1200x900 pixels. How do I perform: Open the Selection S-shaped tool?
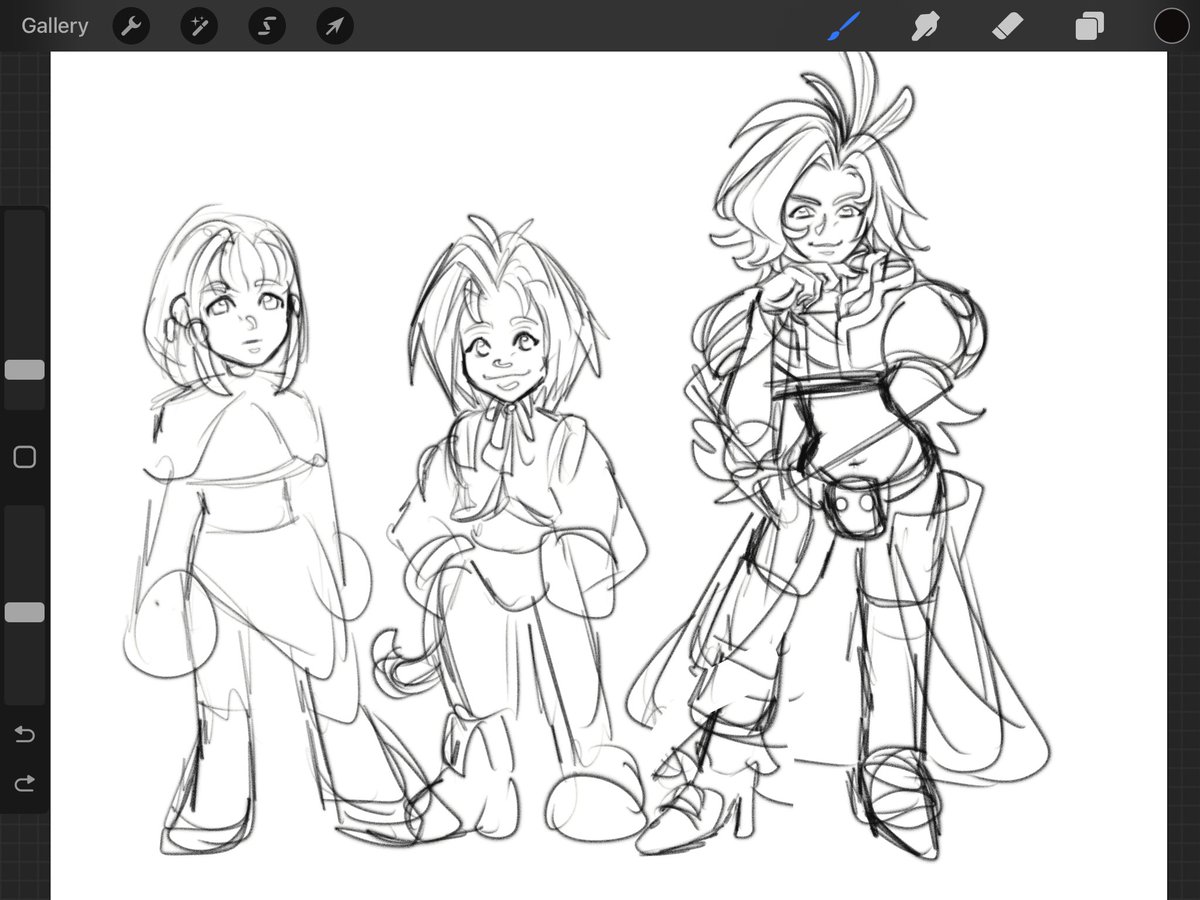coord(267,26)
